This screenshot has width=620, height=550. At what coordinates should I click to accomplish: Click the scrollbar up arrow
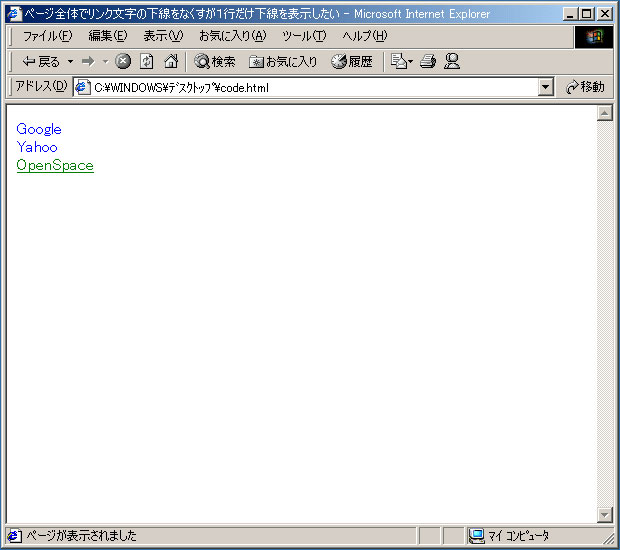click(605, 113)
